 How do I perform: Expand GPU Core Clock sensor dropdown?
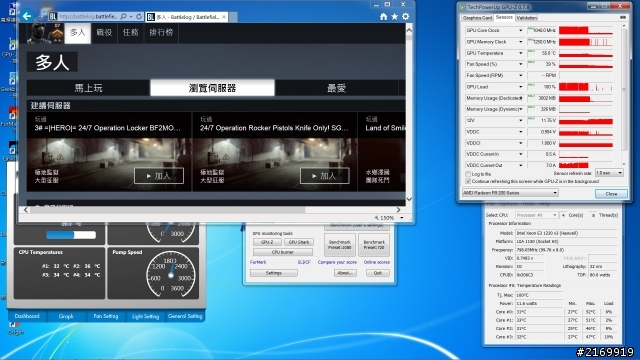520,30
